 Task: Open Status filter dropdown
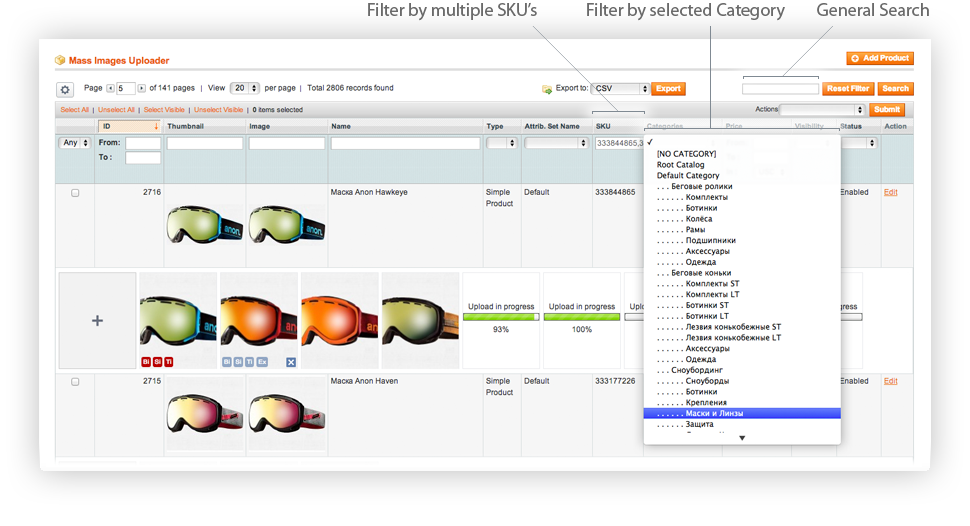click(x=859, y=143)
